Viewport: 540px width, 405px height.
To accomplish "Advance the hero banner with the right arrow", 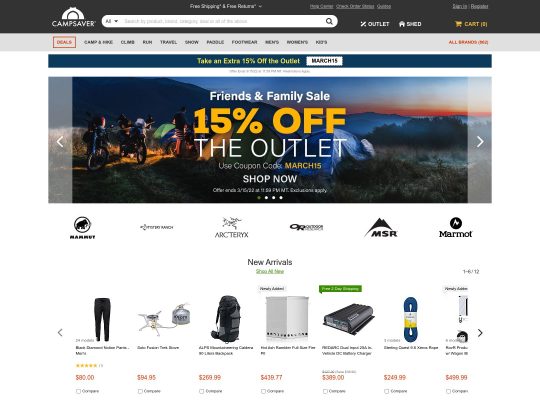I will coord(480,141).
